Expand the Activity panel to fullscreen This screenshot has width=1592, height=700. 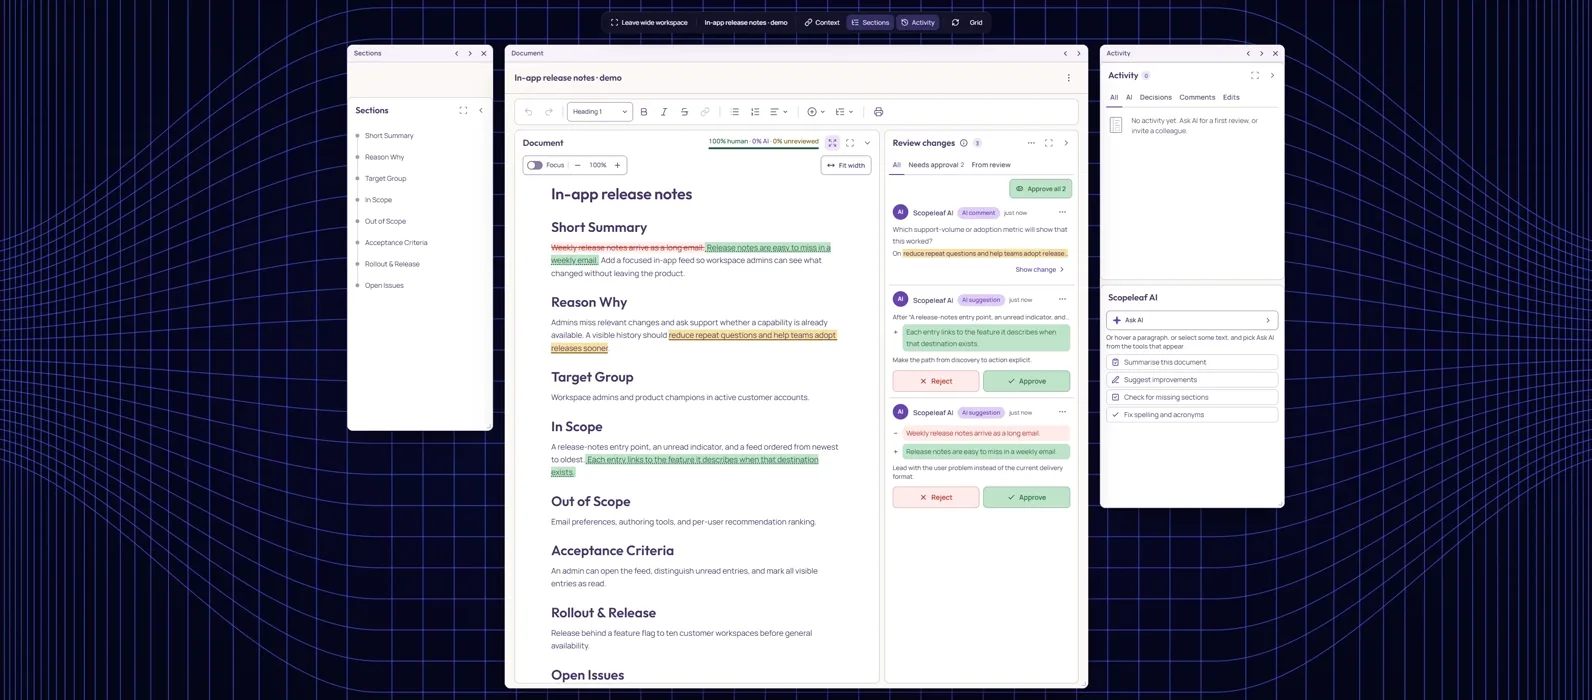click(1255, 75)
